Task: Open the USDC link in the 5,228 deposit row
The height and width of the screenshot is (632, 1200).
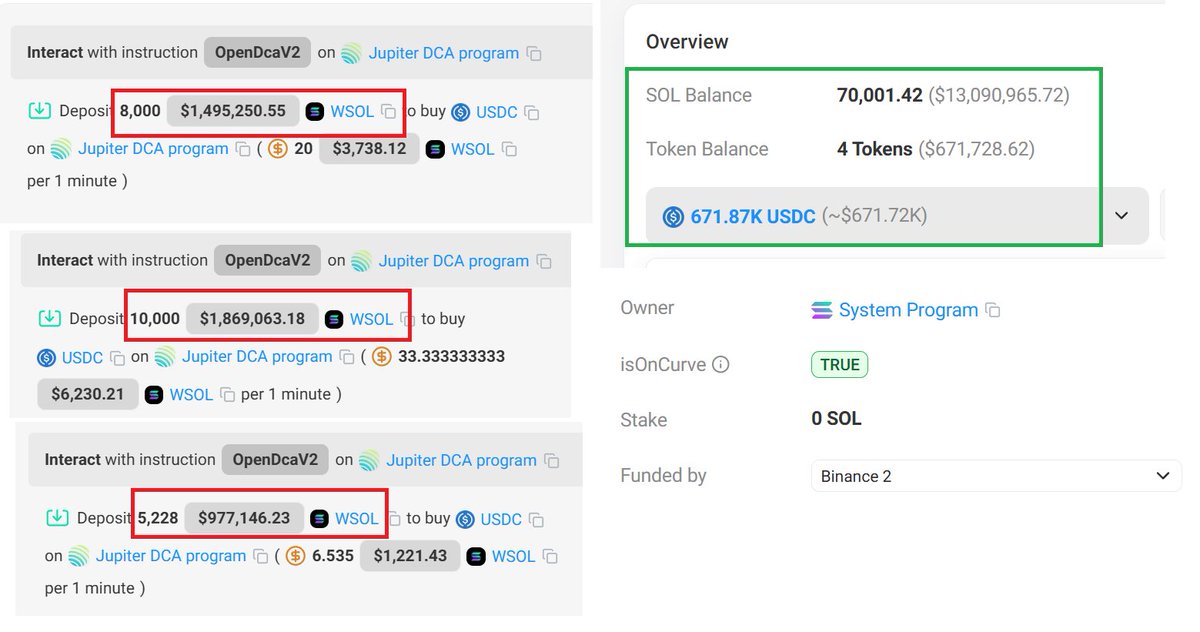Action: [501, 519]
